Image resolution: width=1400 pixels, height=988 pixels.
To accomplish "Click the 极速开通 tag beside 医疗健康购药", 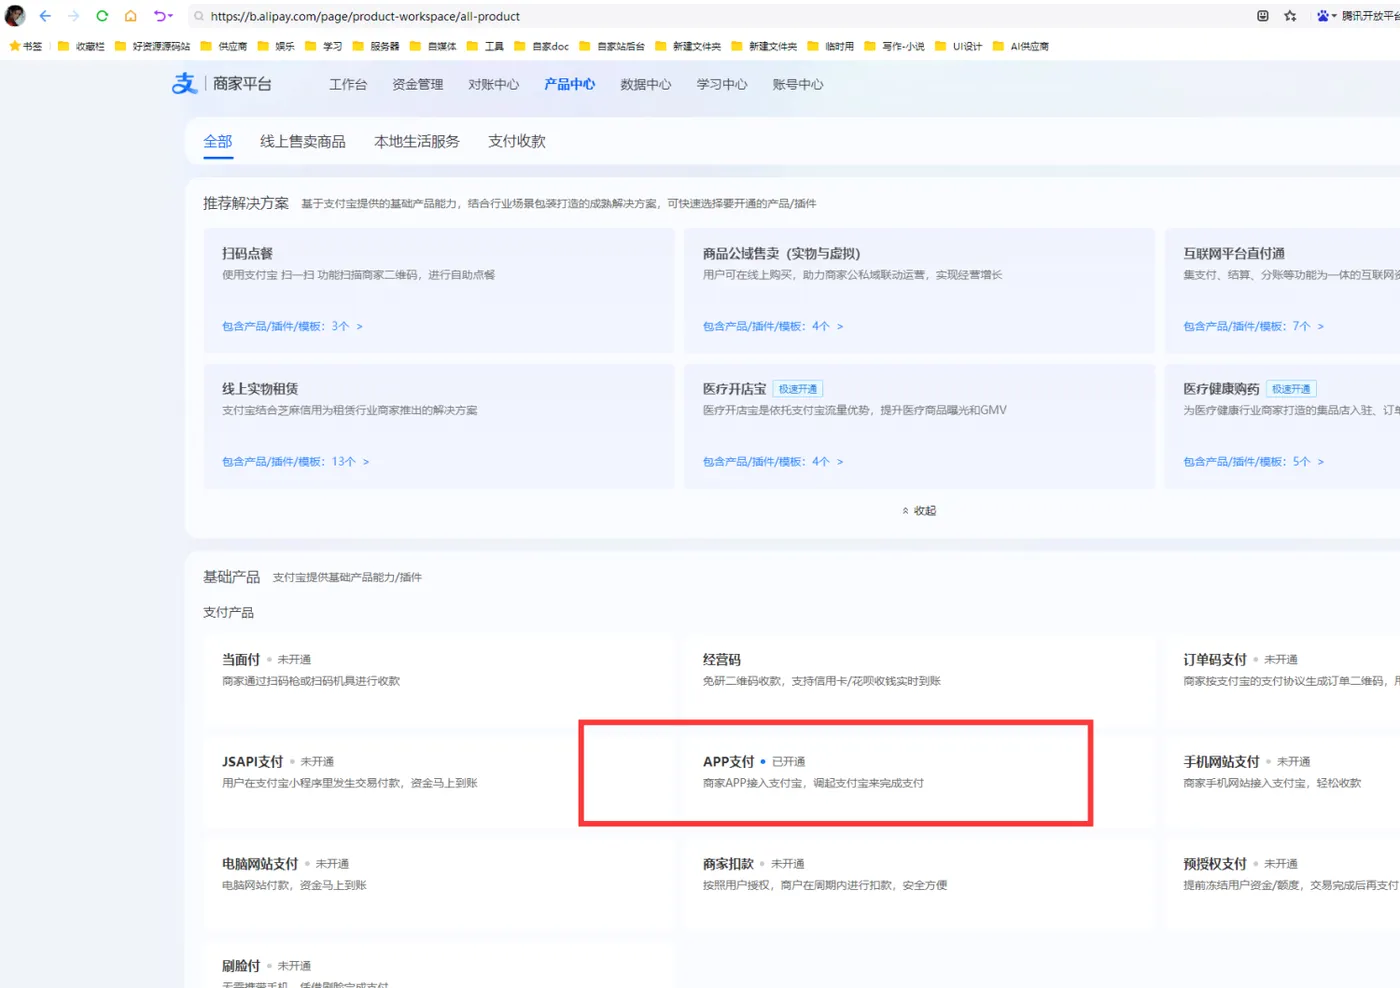I will (x=1291, y=389).
